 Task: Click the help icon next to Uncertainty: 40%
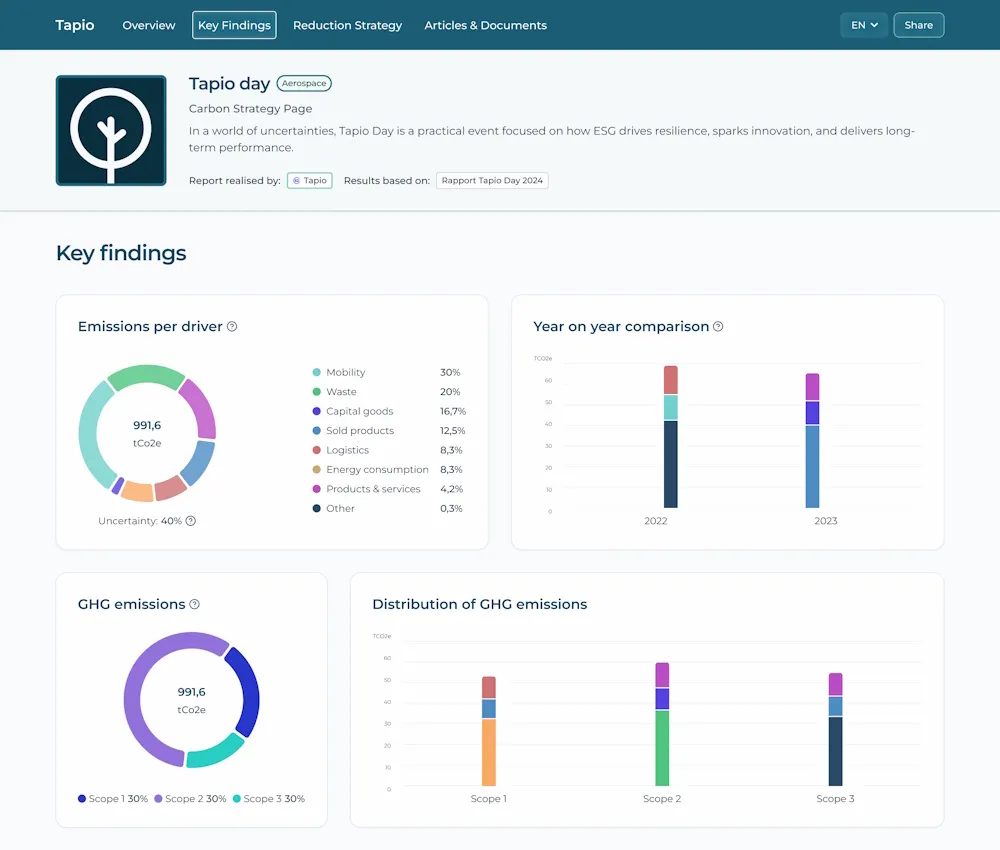(191, 521)
